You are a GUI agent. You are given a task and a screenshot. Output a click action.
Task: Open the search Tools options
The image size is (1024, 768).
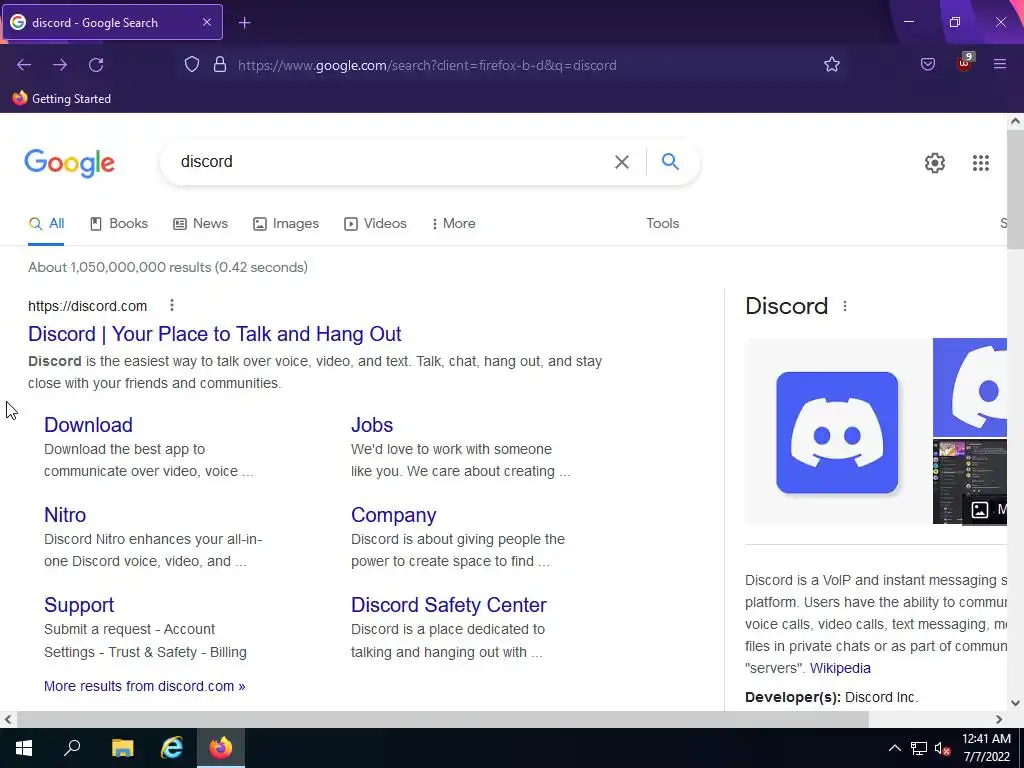click(x=662, y=223)
